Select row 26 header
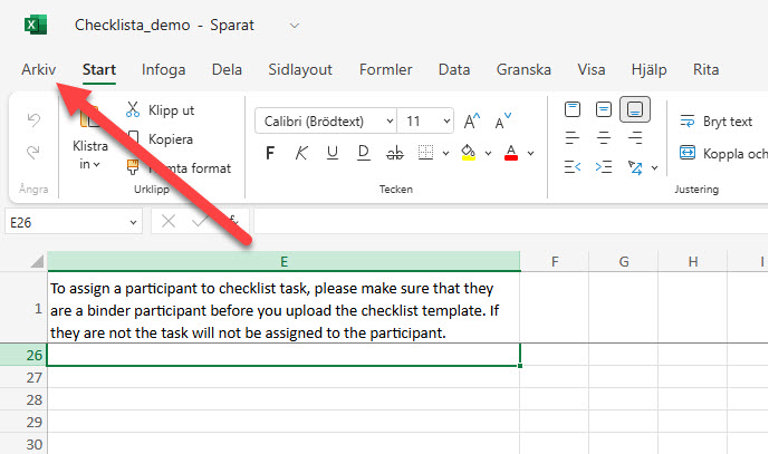Viewport: 768px width, 454px height. pyautogui.click(x=24, y=355)
